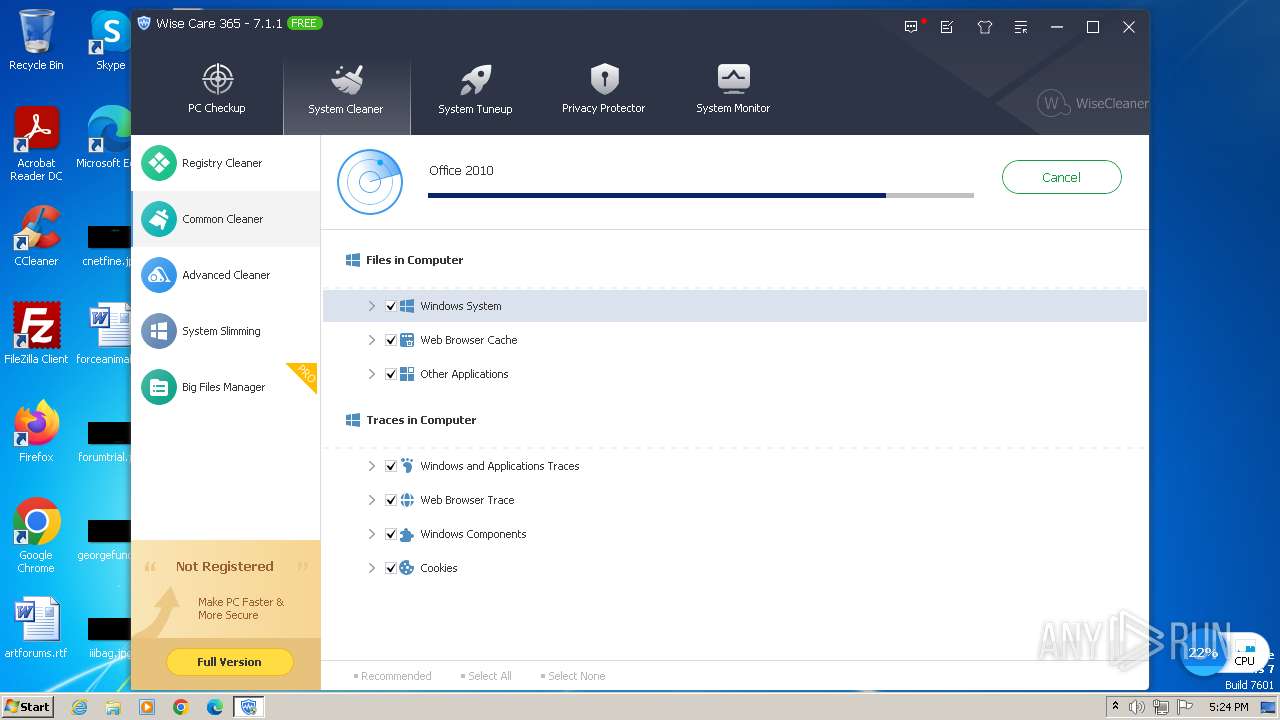Click the puzzle icon beside Windows Components

pos(407,534)
